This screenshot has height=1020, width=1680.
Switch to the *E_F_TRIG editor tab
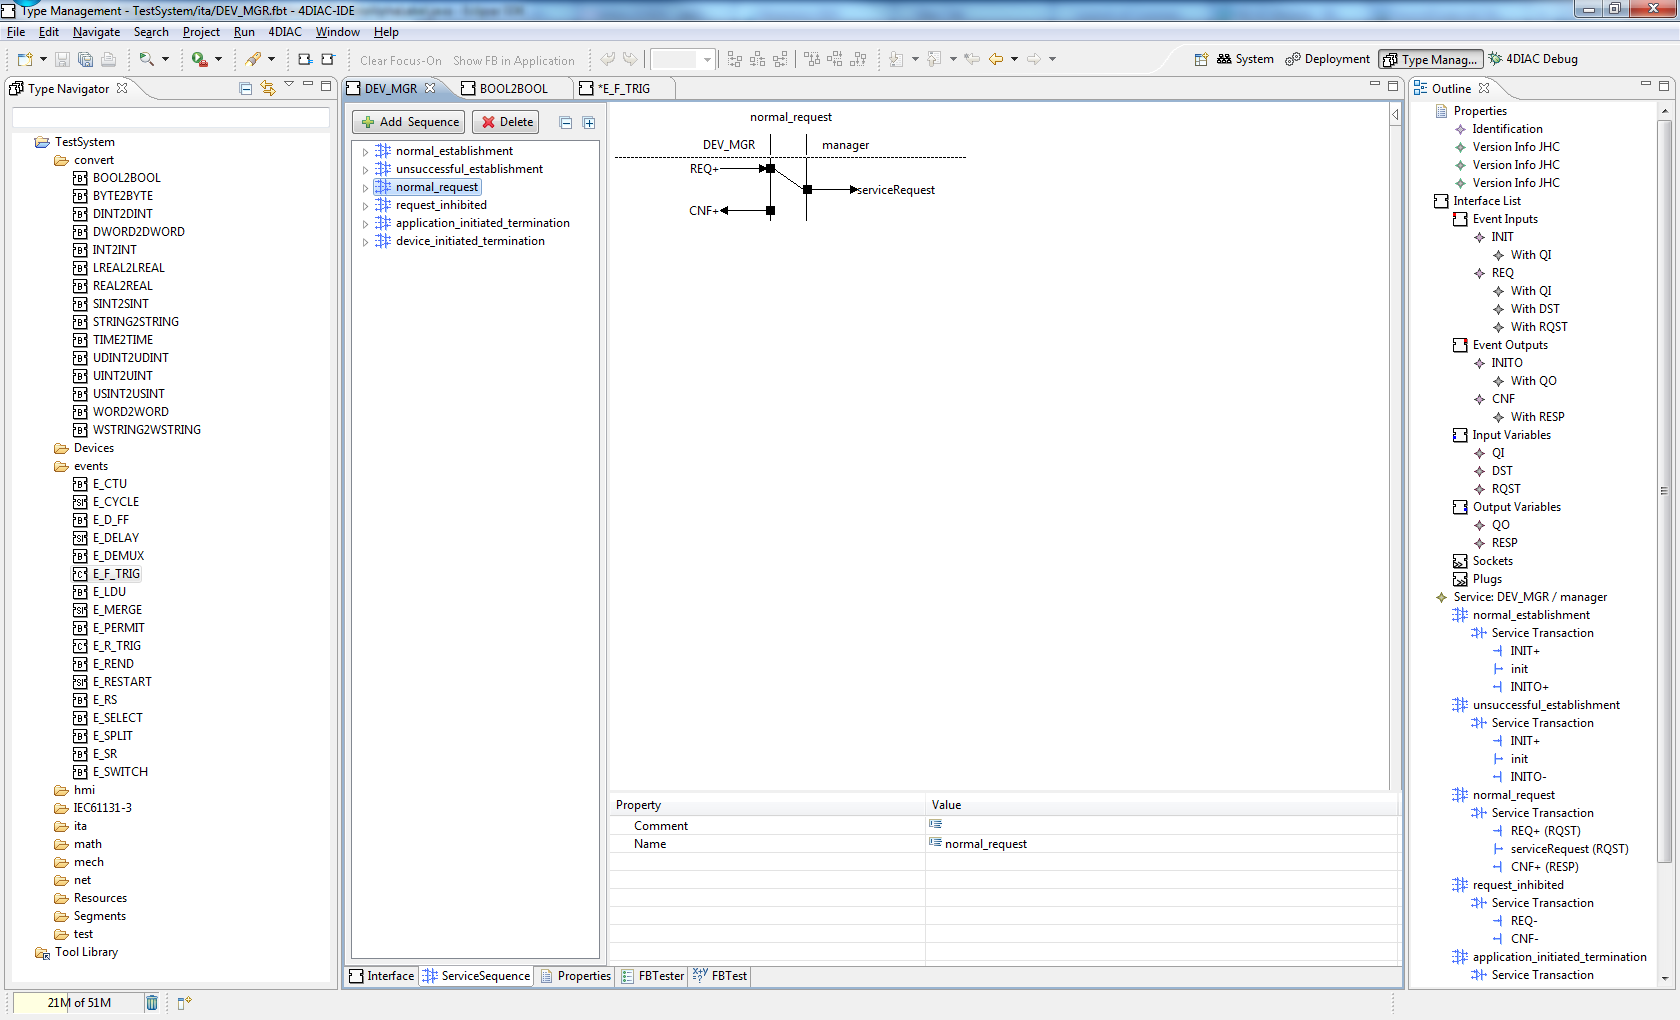622,88
